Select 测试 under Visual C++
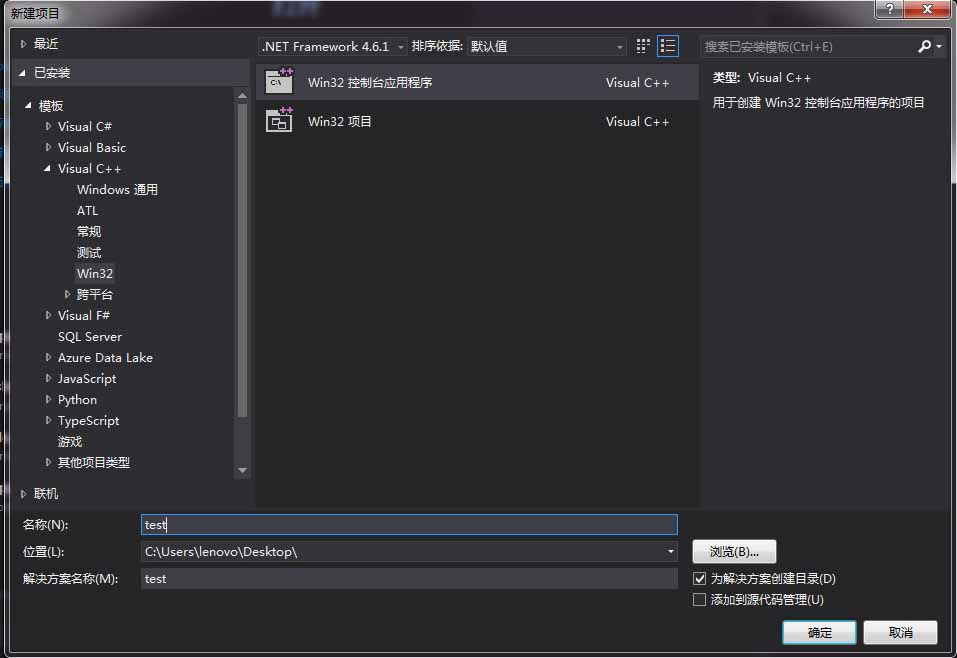Screen dimensions: 957x658 [x=88, y=253]
